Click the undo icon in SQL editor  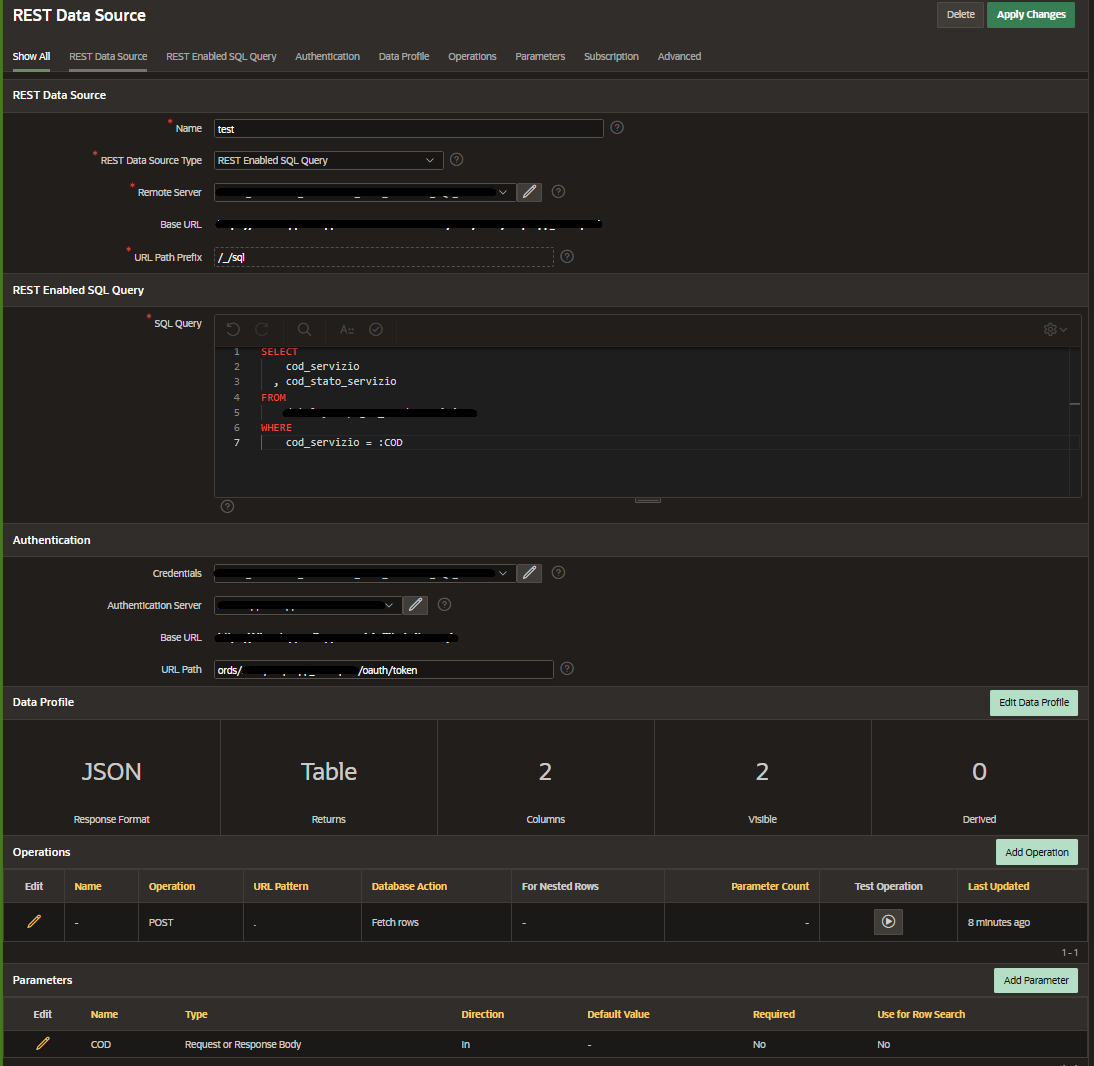click(233, 329)
